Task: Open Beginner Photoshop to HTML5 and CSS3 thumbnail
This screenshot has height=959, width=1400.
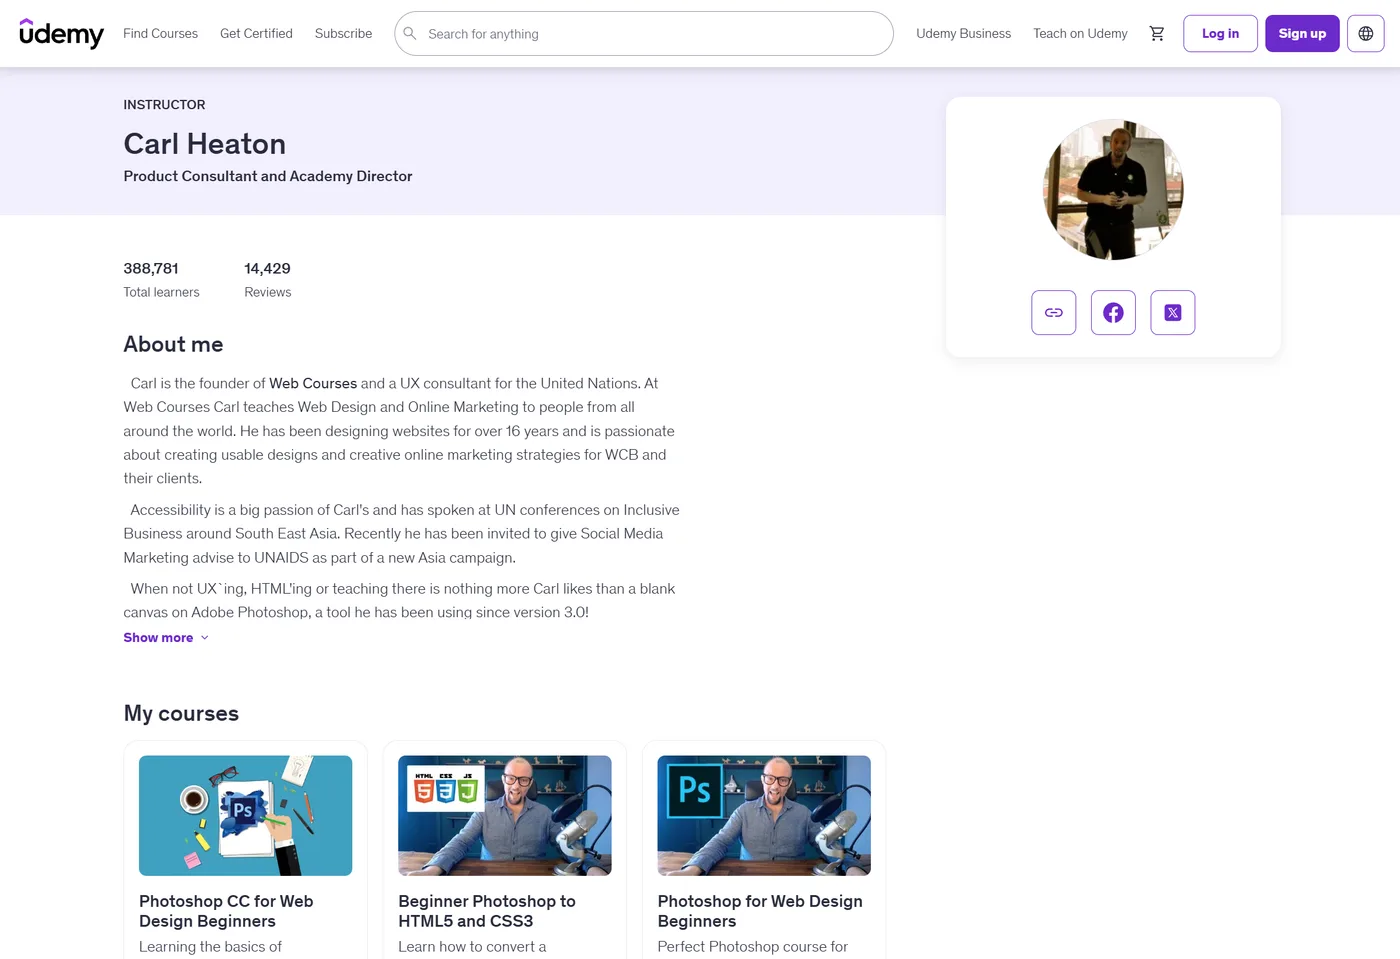Action: (505, 816)
